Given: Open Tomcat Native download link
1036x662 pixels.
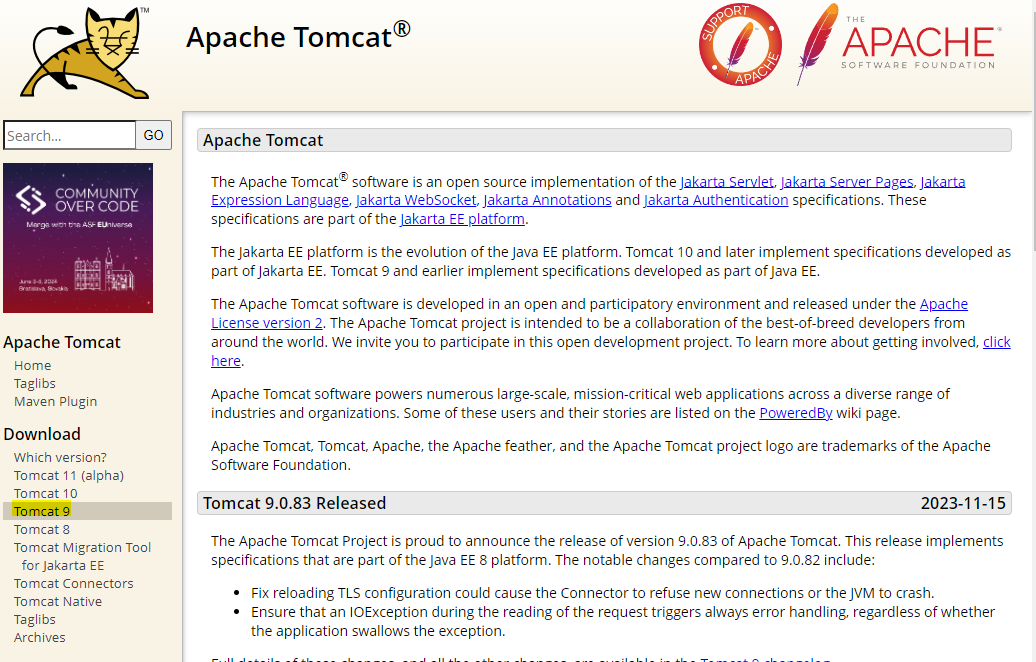Looking at the screenshot, I should (x=58, y=601).
